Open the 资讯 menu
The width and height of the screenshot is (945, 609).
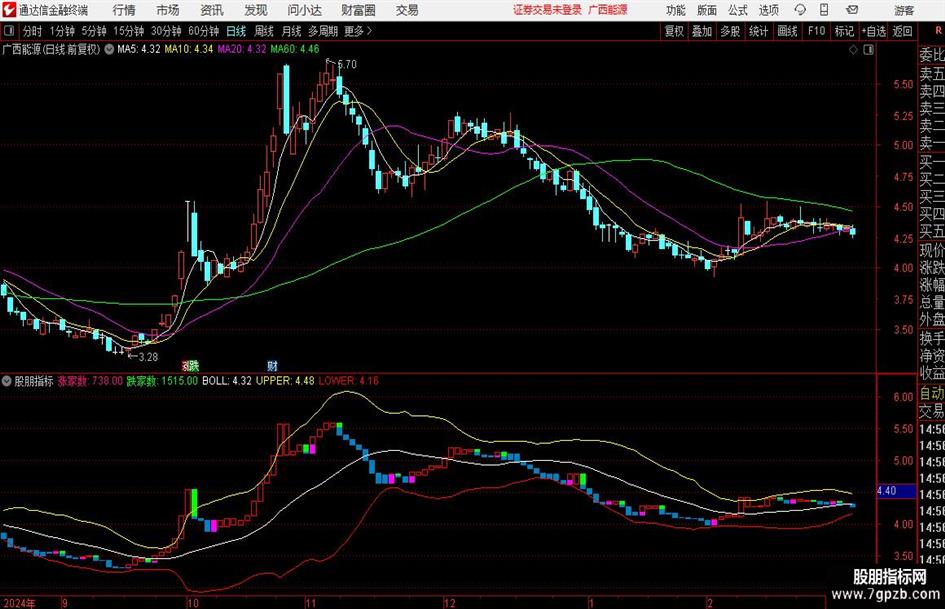click(x=212, y=10)
